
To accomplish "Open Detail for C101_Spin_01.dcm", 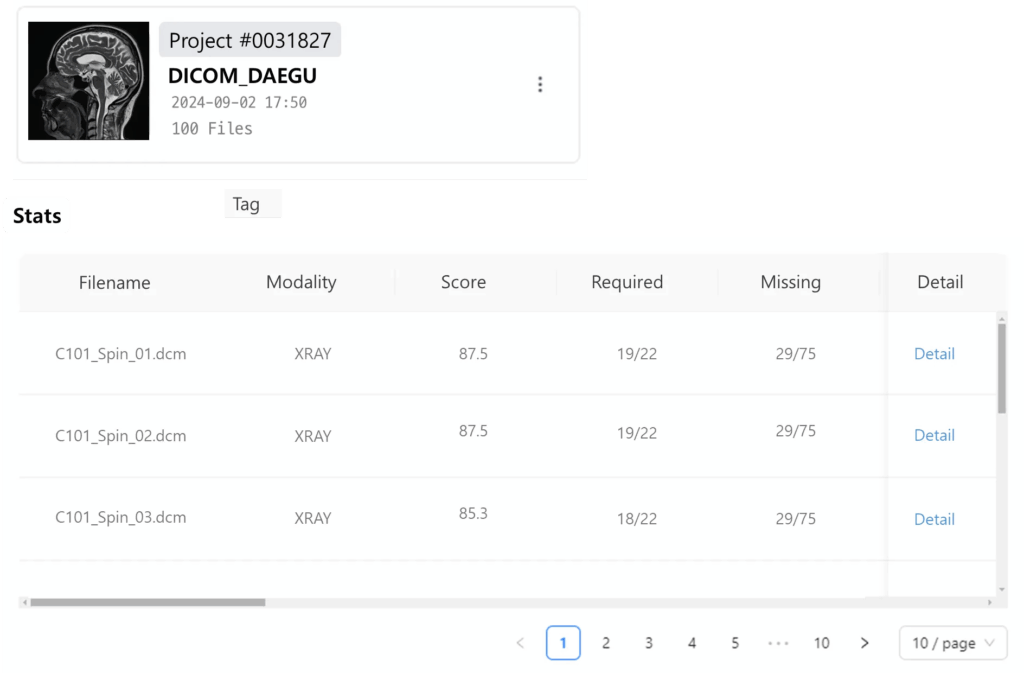I will click(x=934, y=354).
